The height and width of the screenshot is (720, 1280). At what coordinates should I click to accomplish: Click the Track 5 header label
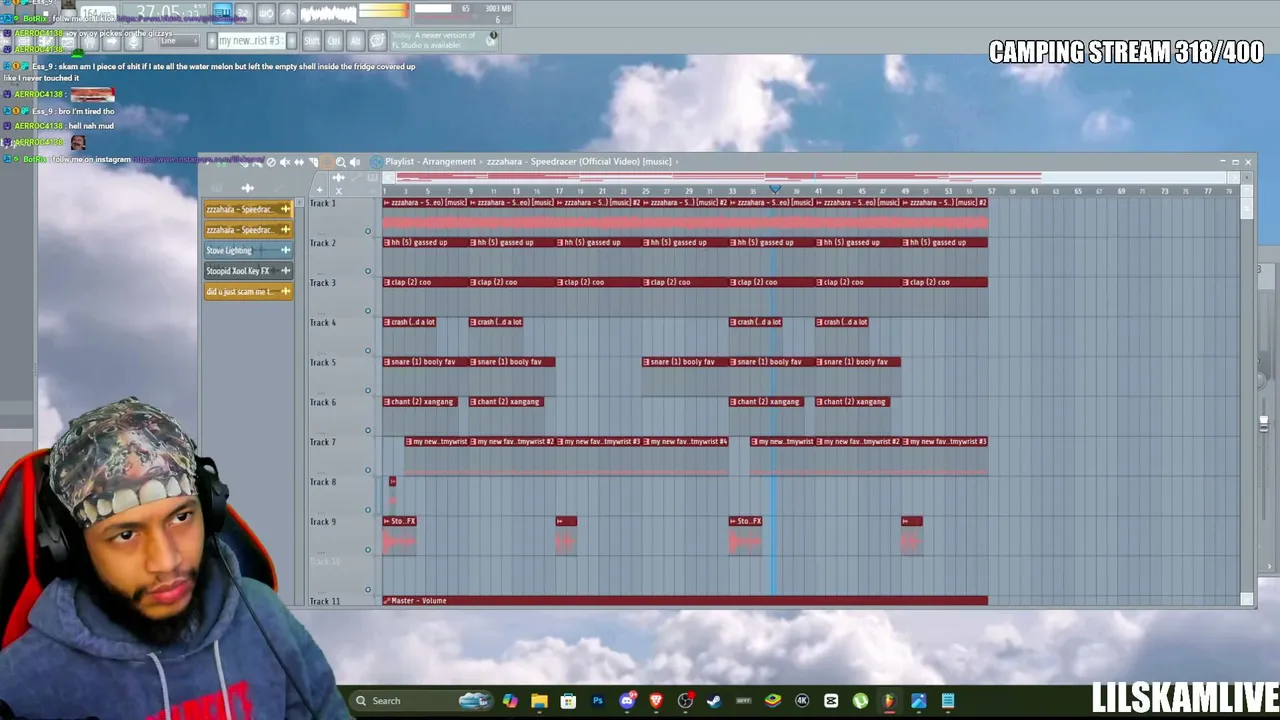pyautogui.click(x=323, y=362)
